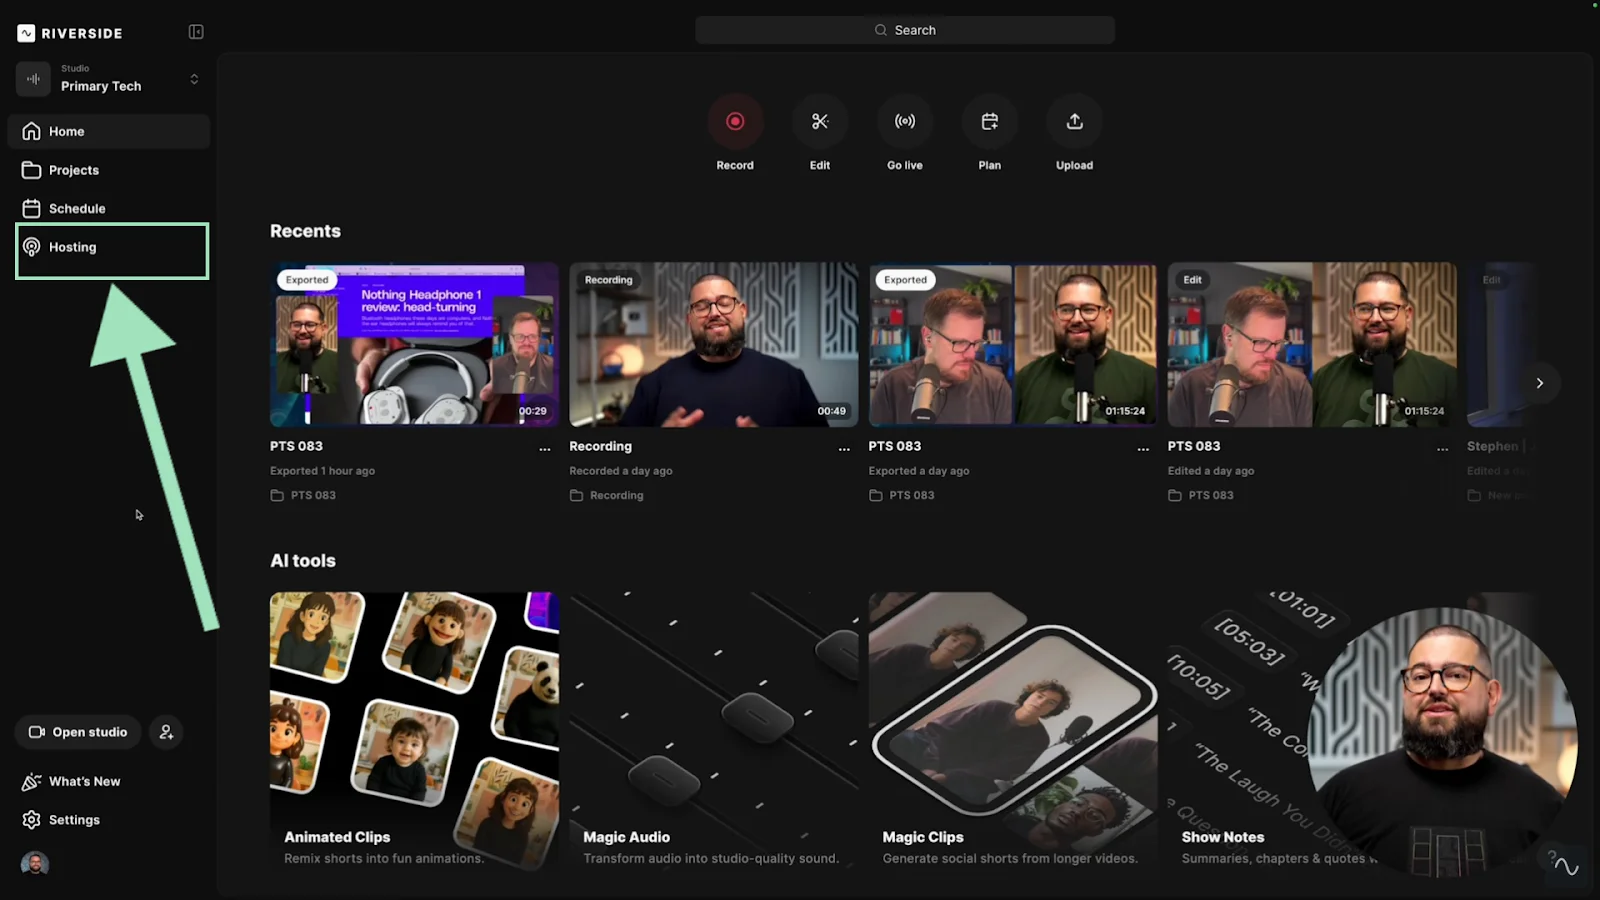
Task: Click the Exported badge on Nothing Headphone thumbnail
Action: [x=307, y=280]
